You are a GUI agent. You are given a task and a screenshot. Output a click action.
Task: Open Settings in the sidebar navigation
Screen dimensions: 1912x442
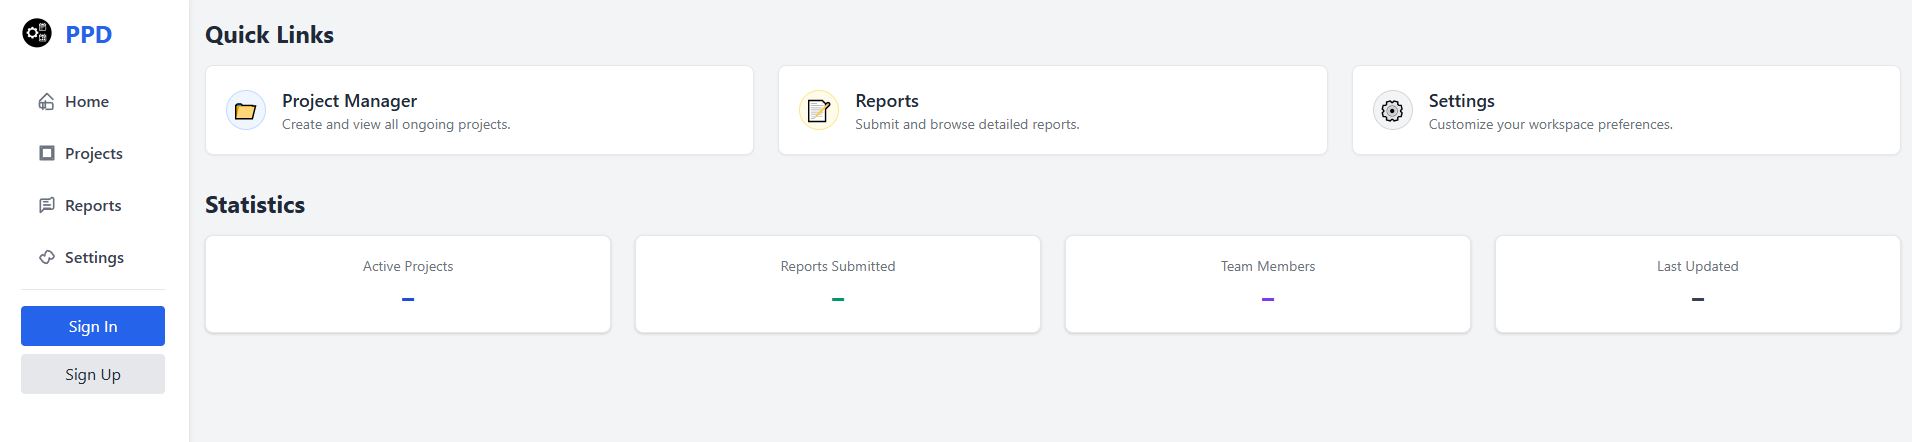[x=93, y=257]
